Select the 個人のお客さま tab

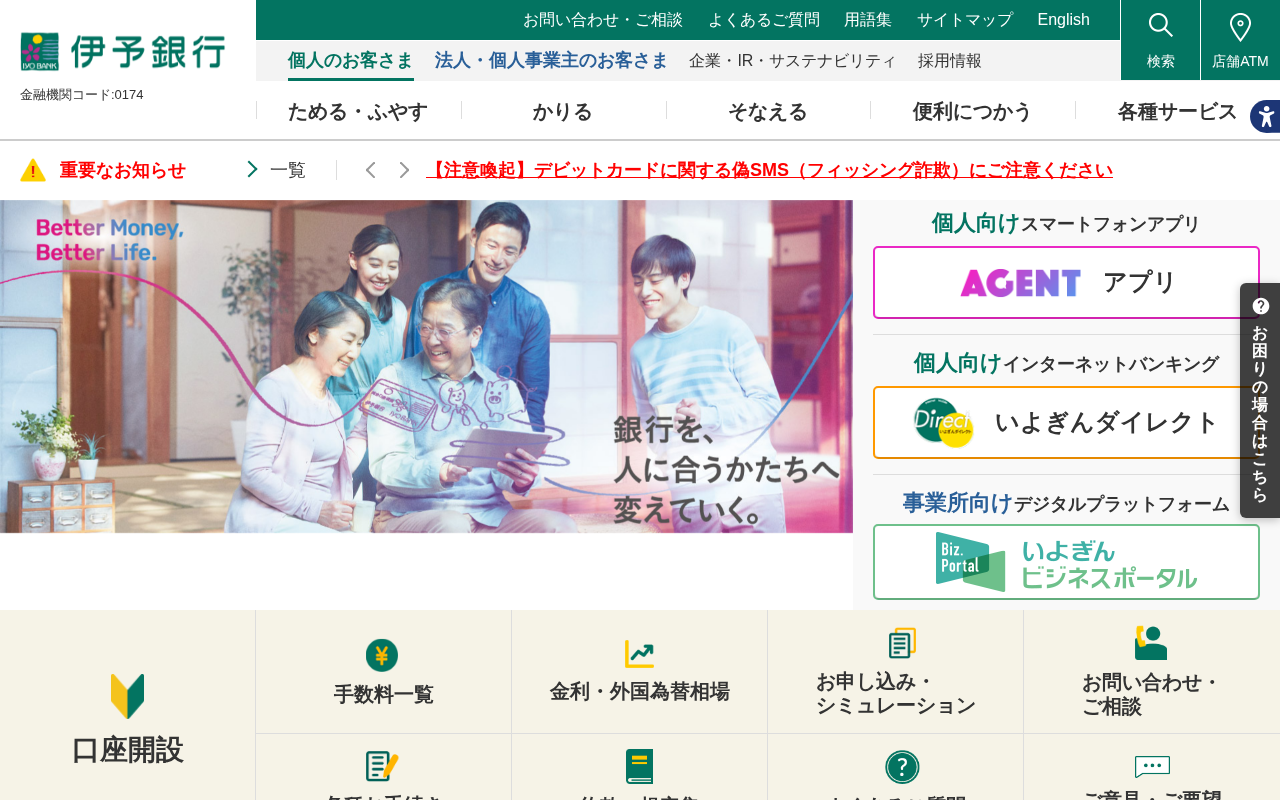point(351,60)
